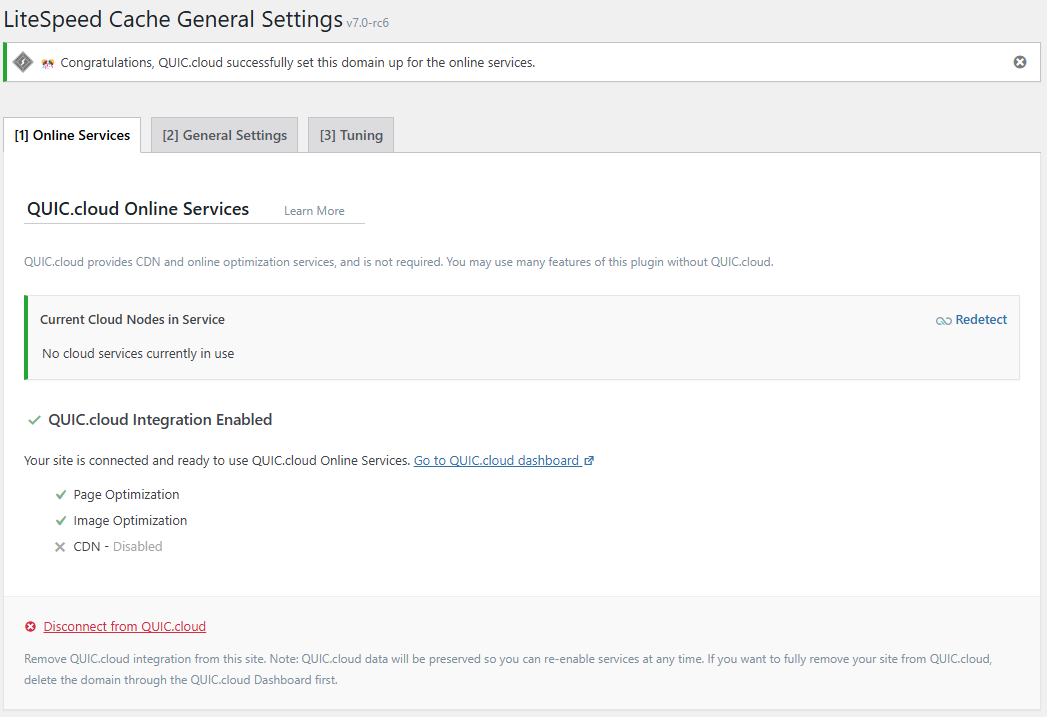Click external-link icon after dashboard link

pyautogui.click(x=589, y=461)
